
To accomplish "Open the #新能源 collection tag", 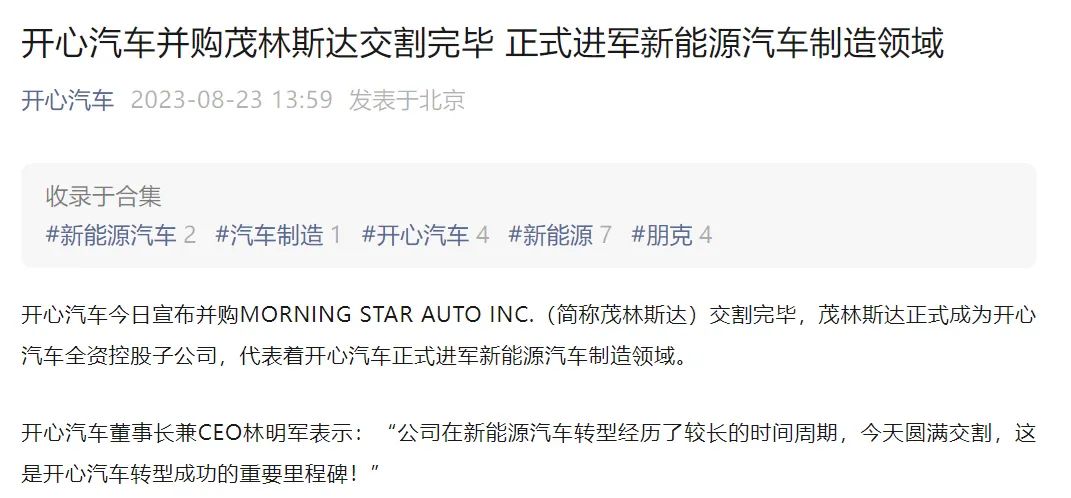I will coord(551,236).
